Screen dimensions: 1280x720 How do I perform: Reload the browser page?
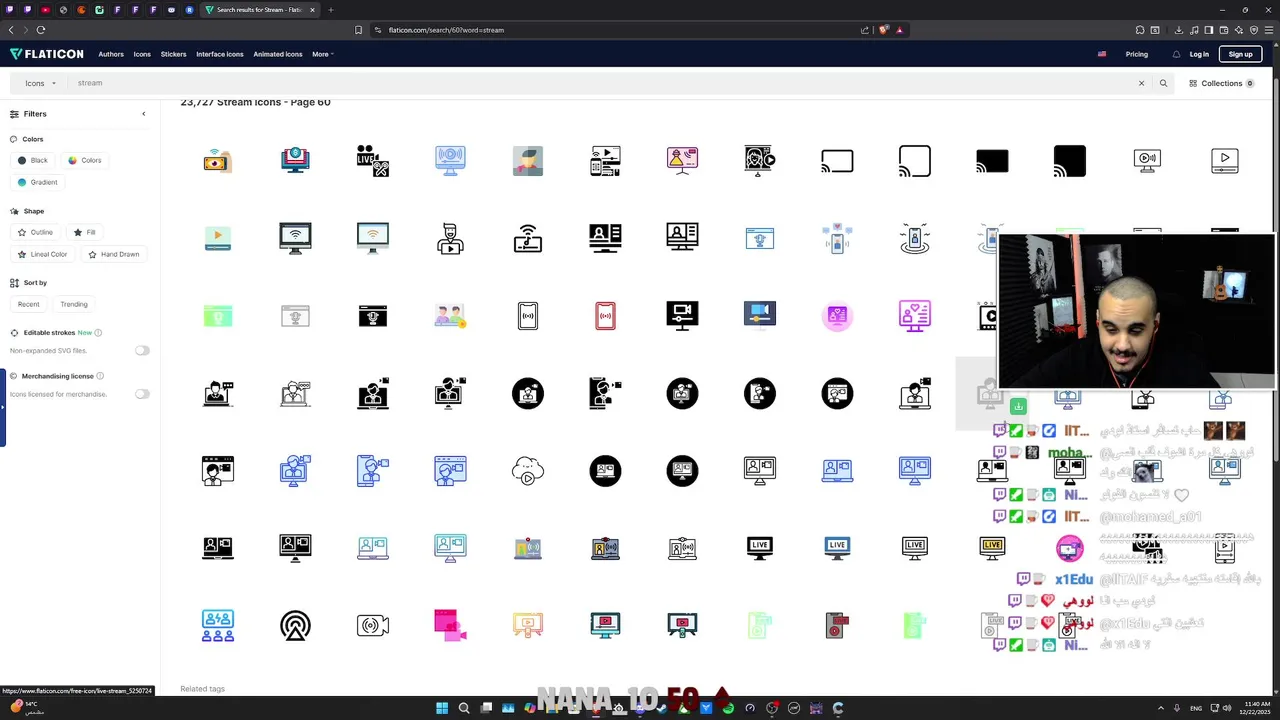40,30
